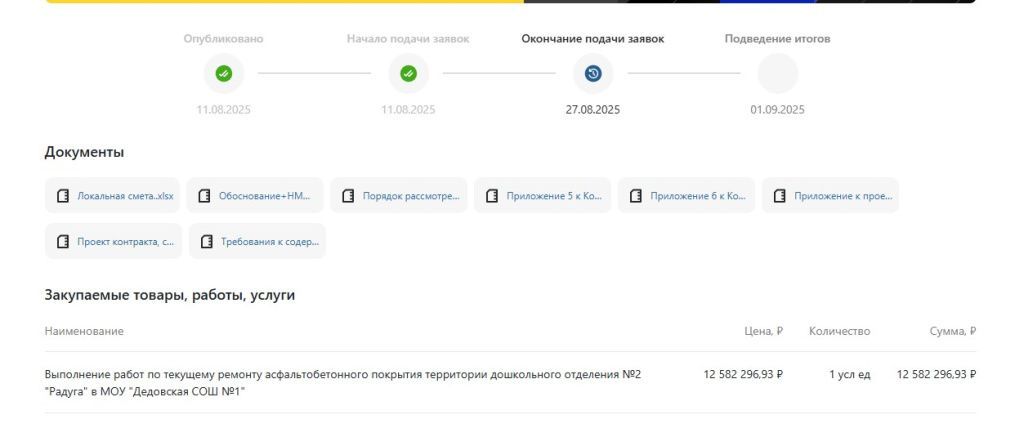Open the Проект контракта document link
This screenshot has width=1024, height=428.
click(125, 241)
